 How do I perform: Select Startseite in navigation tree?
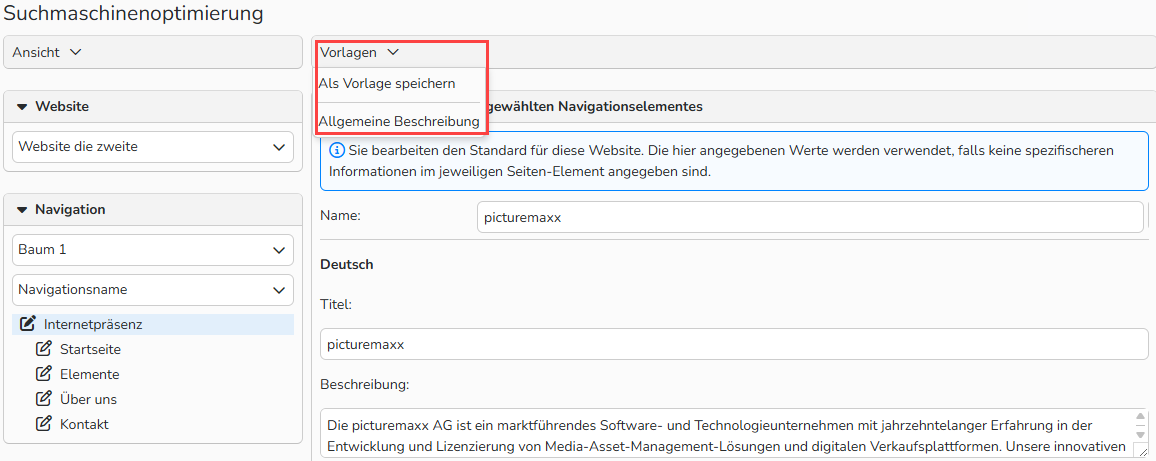pos(90,349)
